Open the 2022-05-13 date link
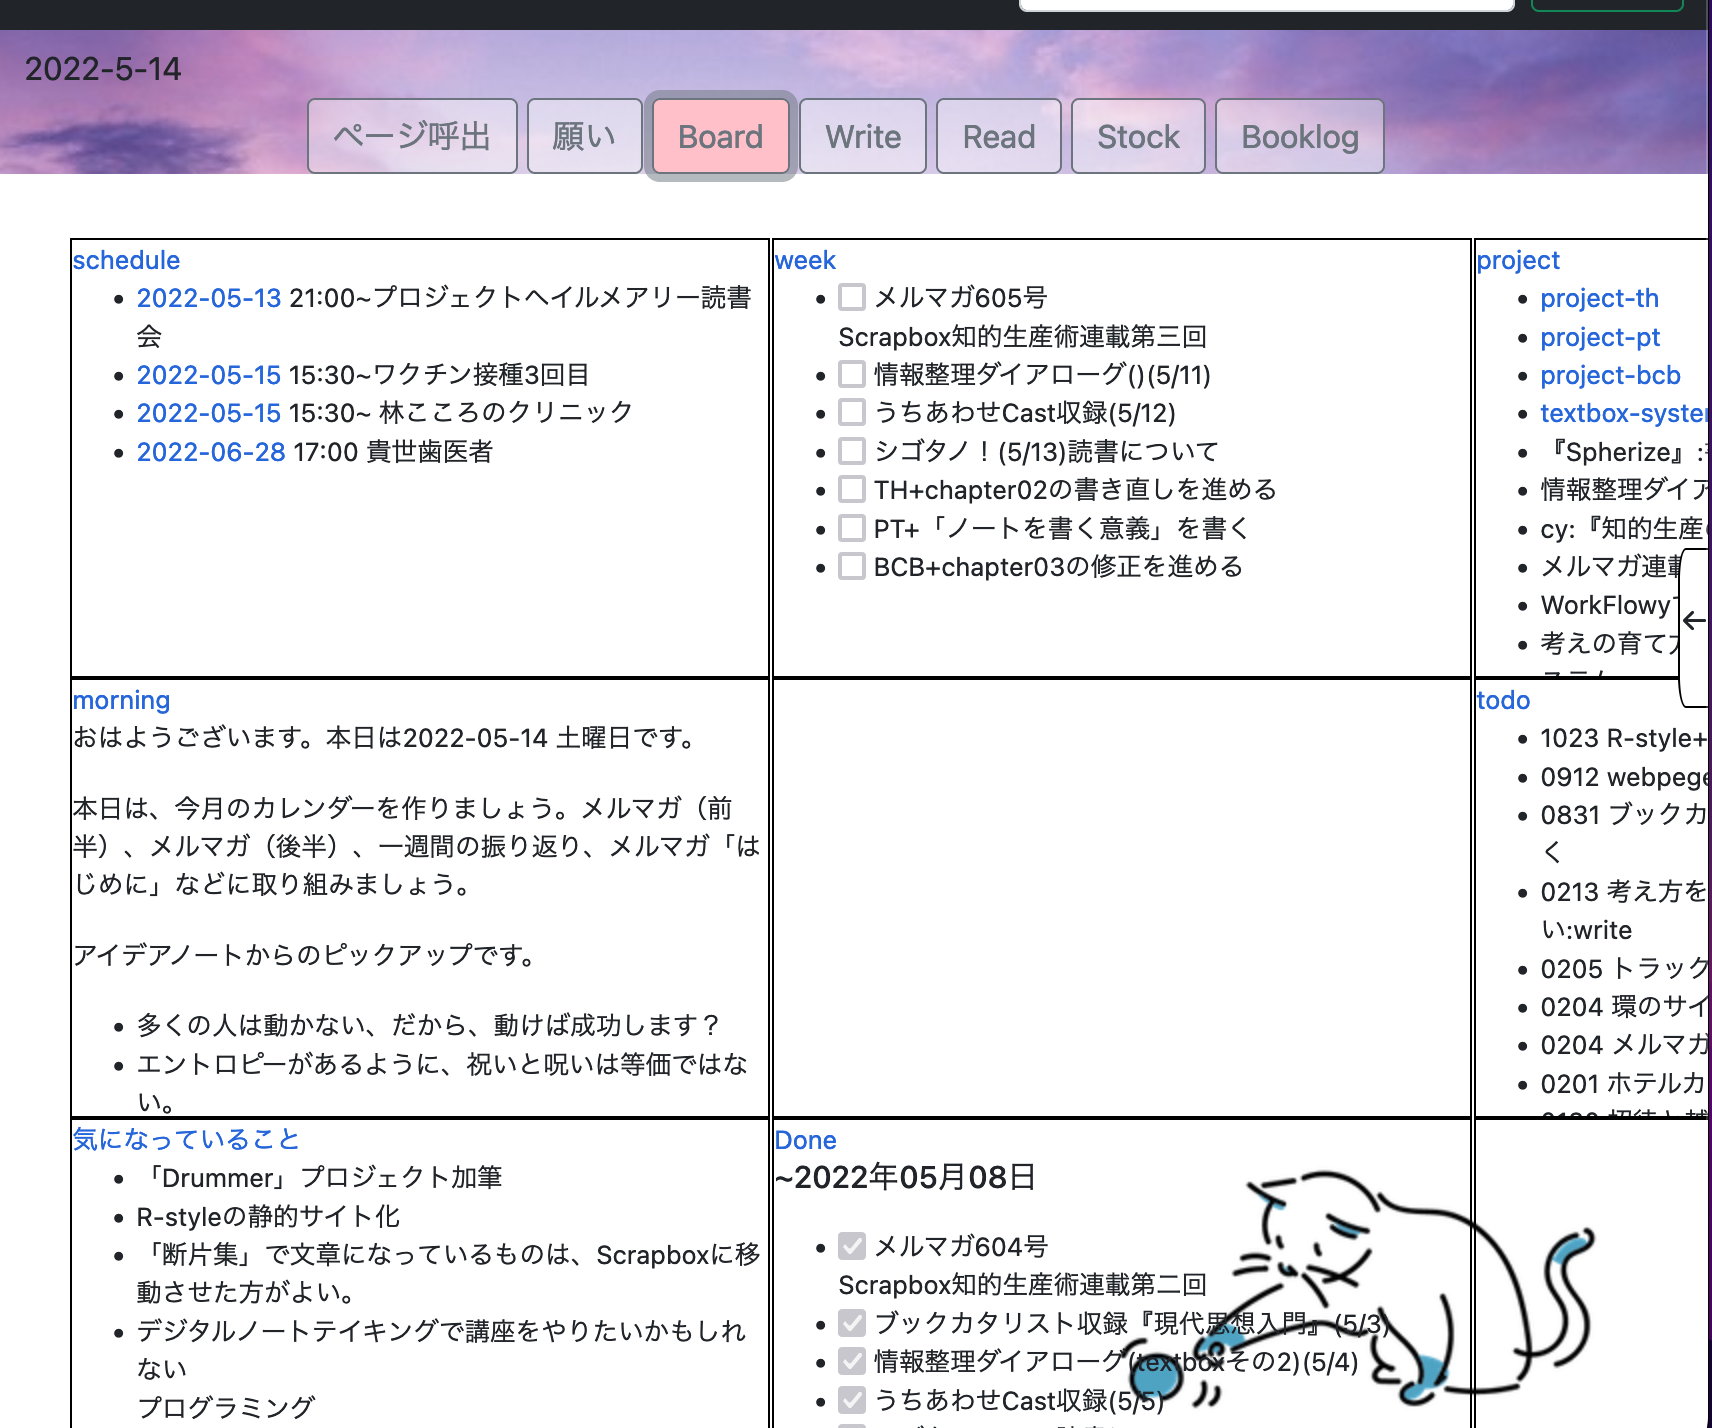 coord(208,297)
